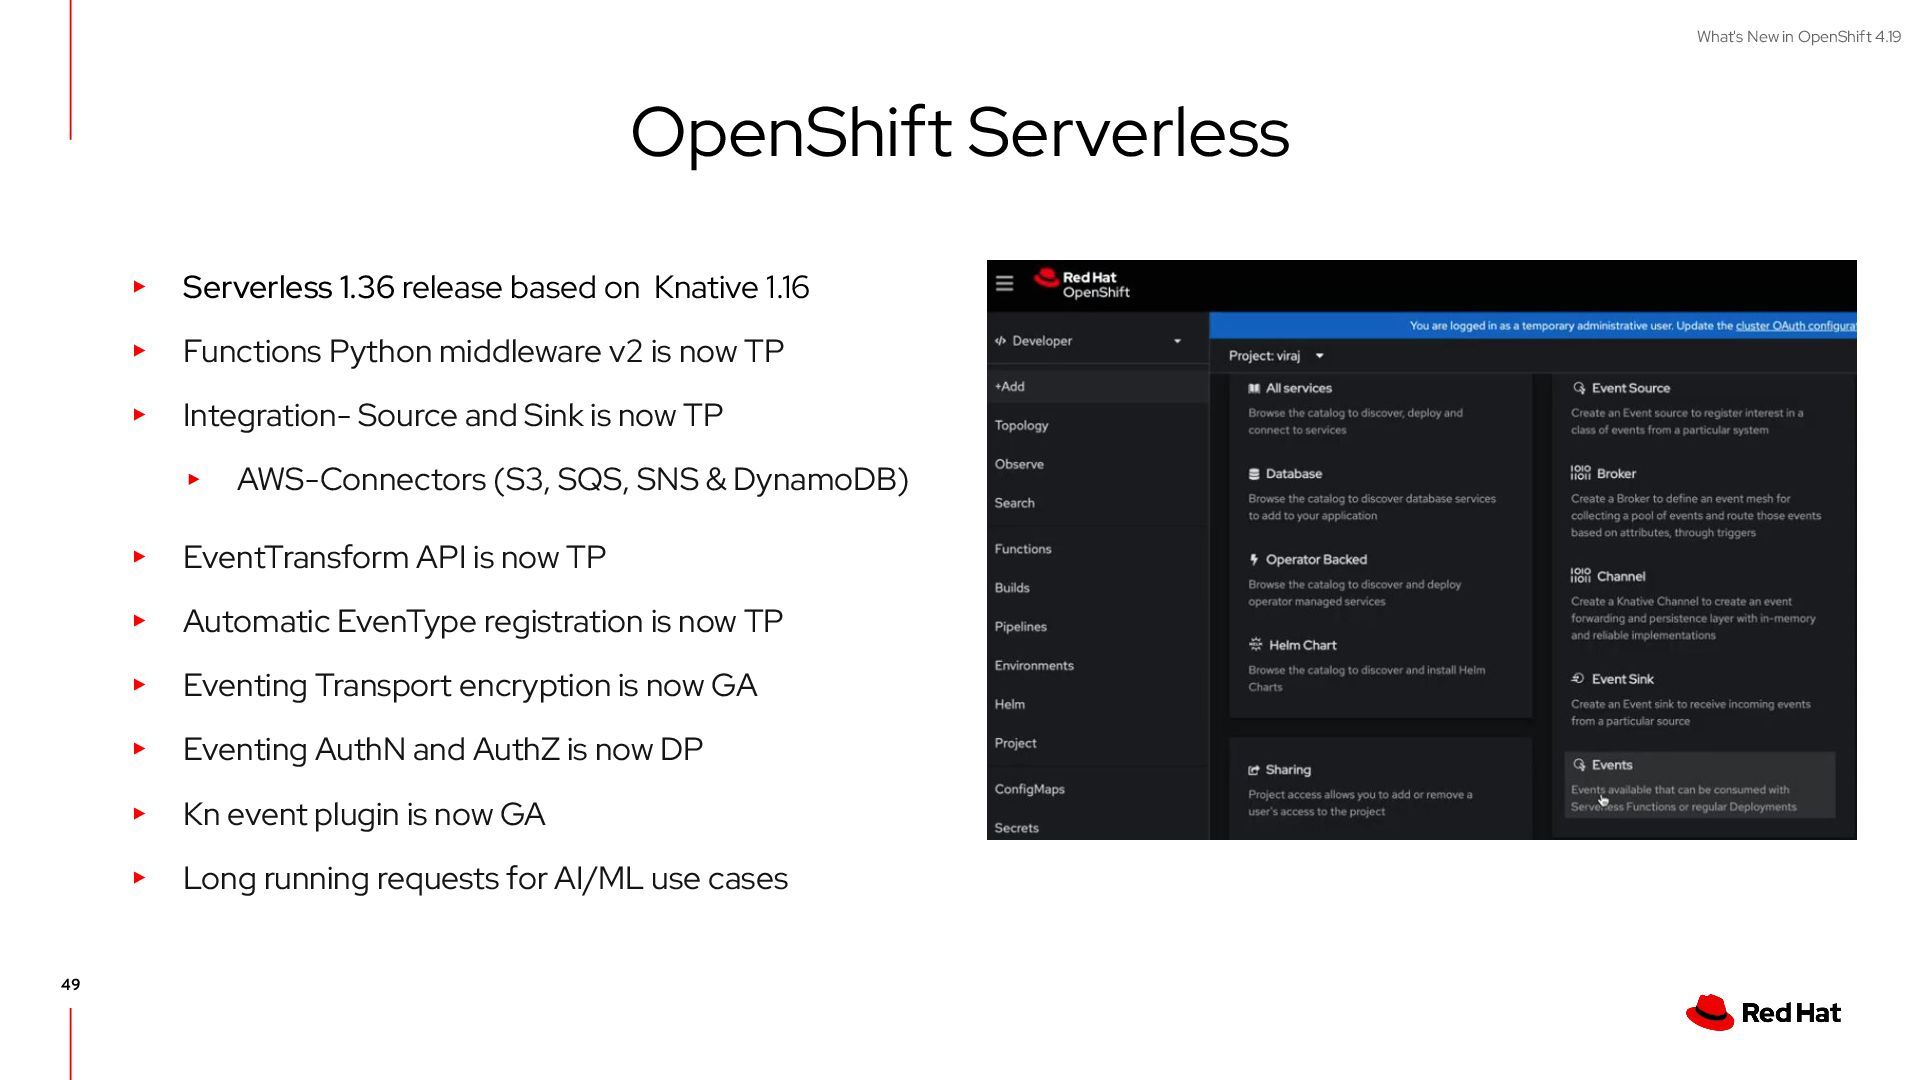The height and width of the screenshot is (1080, 1920).
Task: Click 'Automatic EvenType registration is now TP'
Action: point(483,622)
